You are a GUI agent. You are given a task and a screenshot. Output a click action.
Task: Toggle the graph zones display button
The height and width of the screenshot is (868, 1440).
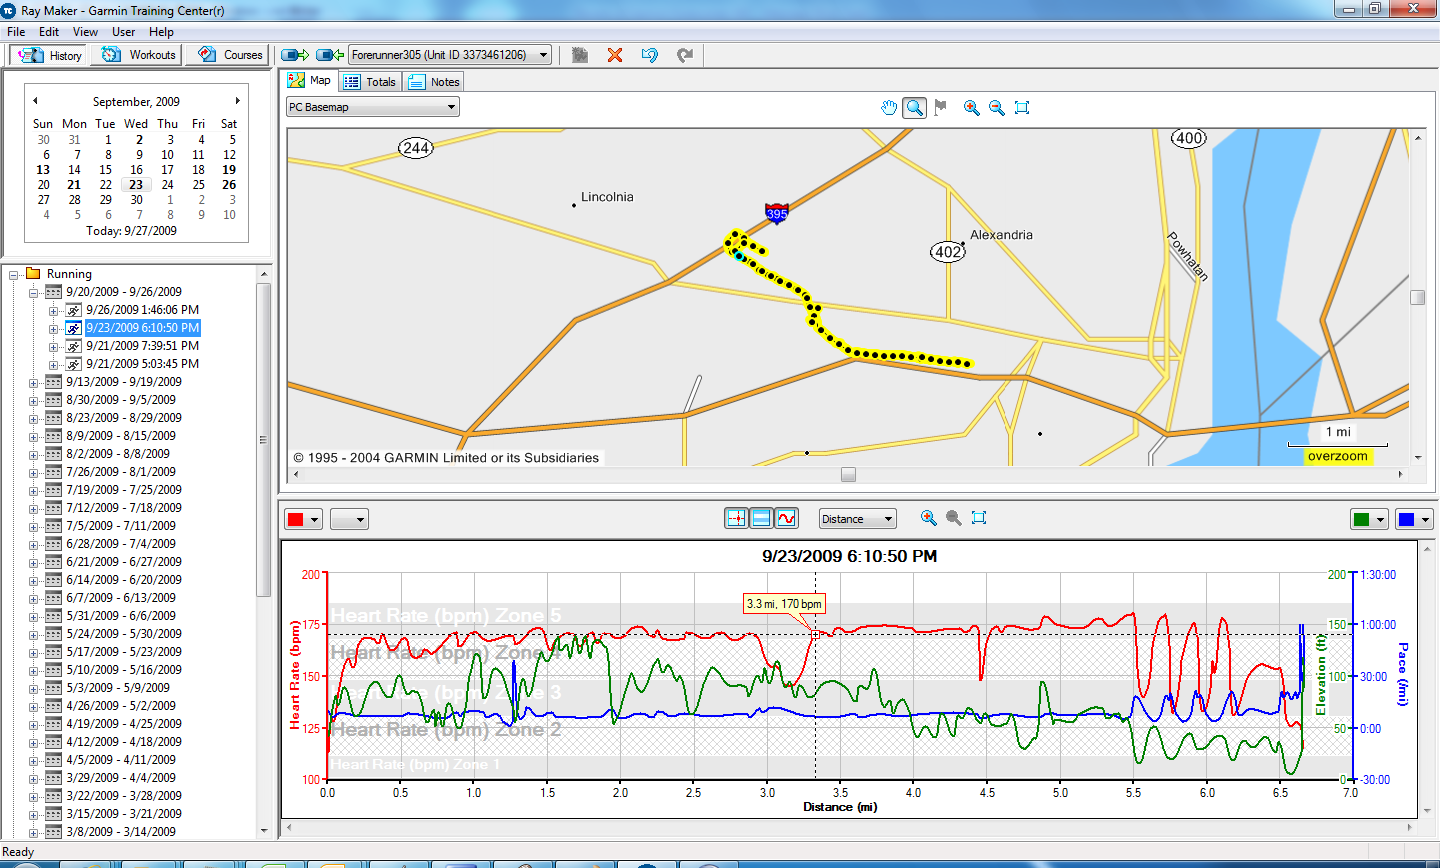pyautogui.click(x=761, y=518)
